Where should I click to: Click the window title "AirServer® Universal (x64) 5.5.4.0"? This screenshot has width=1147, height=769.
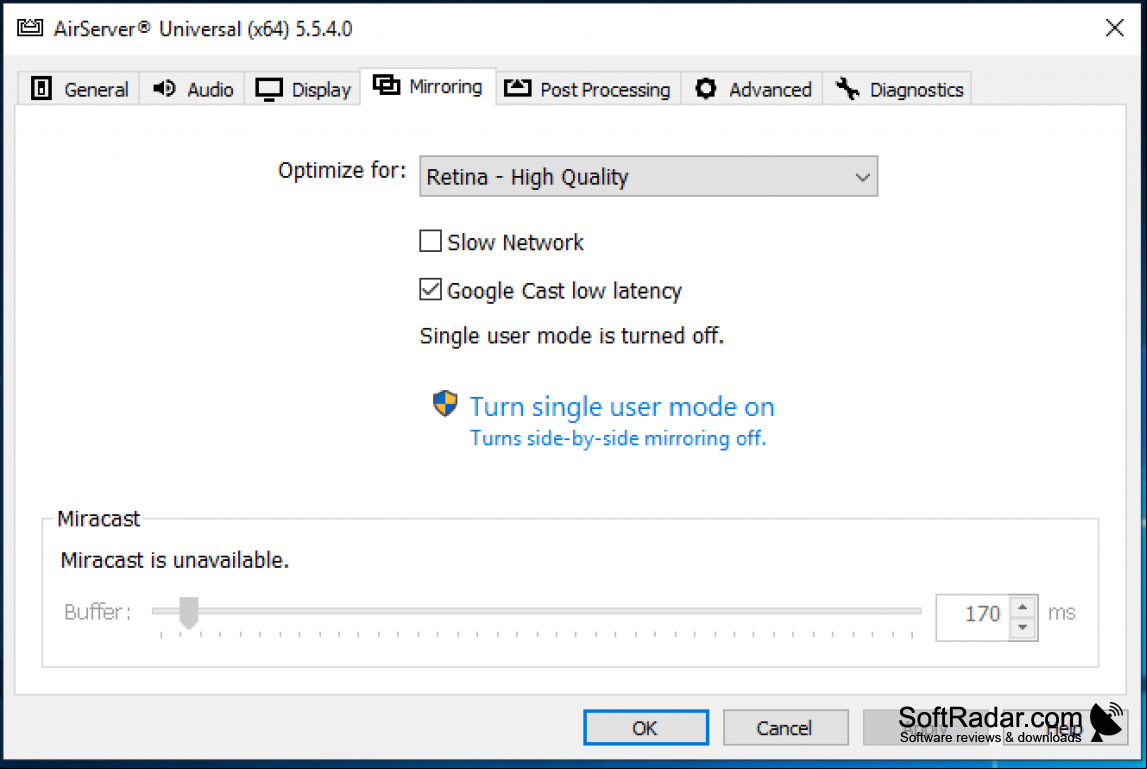(x=203, y=29)
